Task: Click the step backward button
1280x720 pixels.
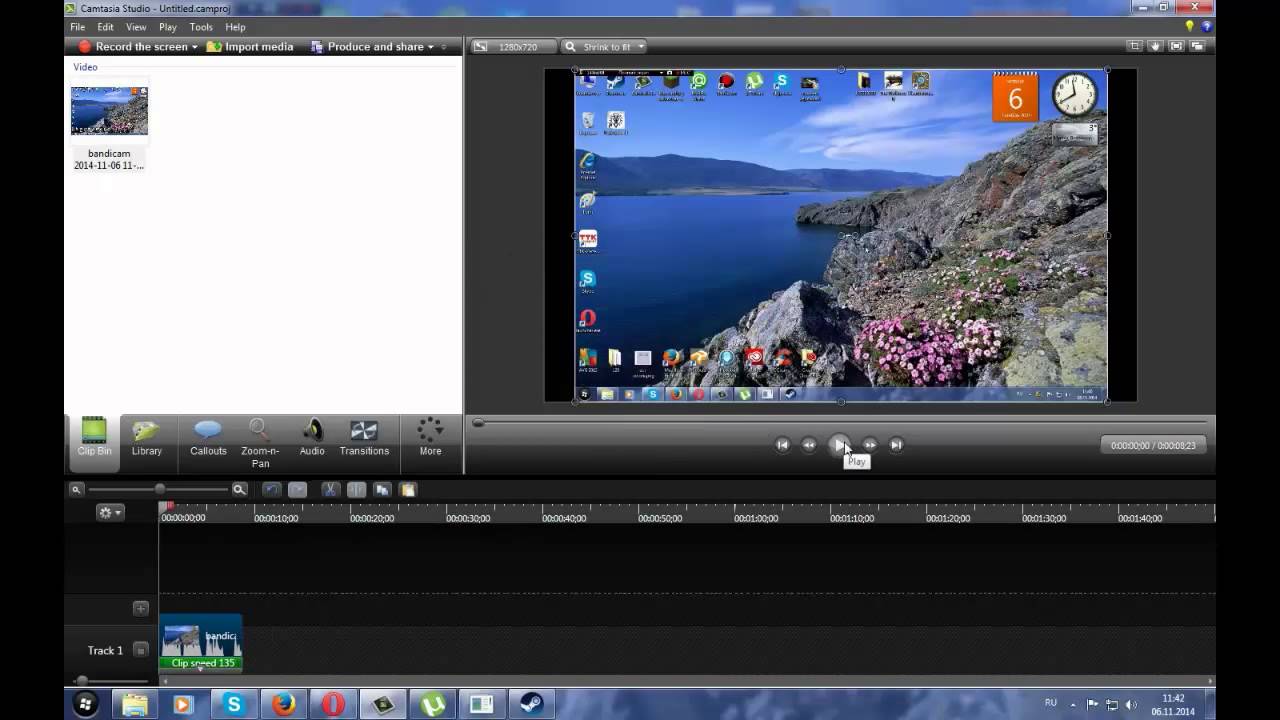Action: 809,445
